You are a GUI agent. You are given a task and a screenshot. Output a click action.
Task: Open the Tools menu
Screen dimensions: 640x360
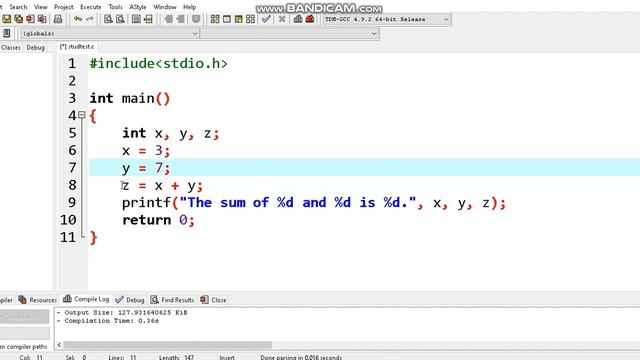pos(115,7)
